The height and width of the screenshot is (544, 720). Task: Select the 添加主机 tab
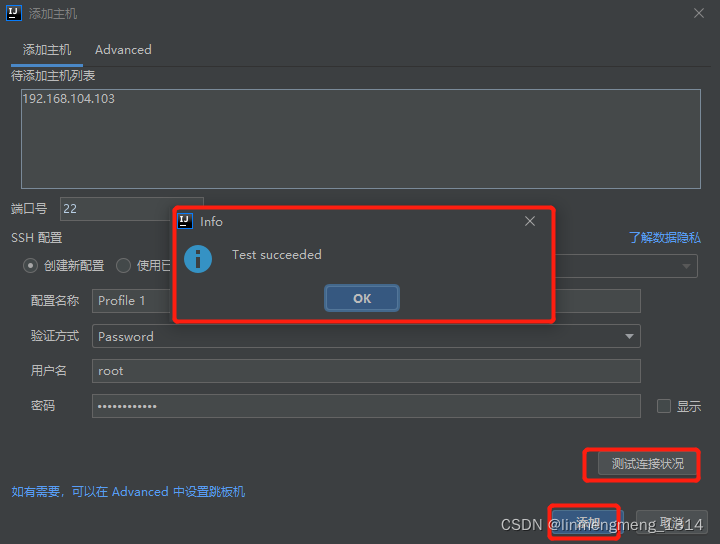(x=47, y=50)
